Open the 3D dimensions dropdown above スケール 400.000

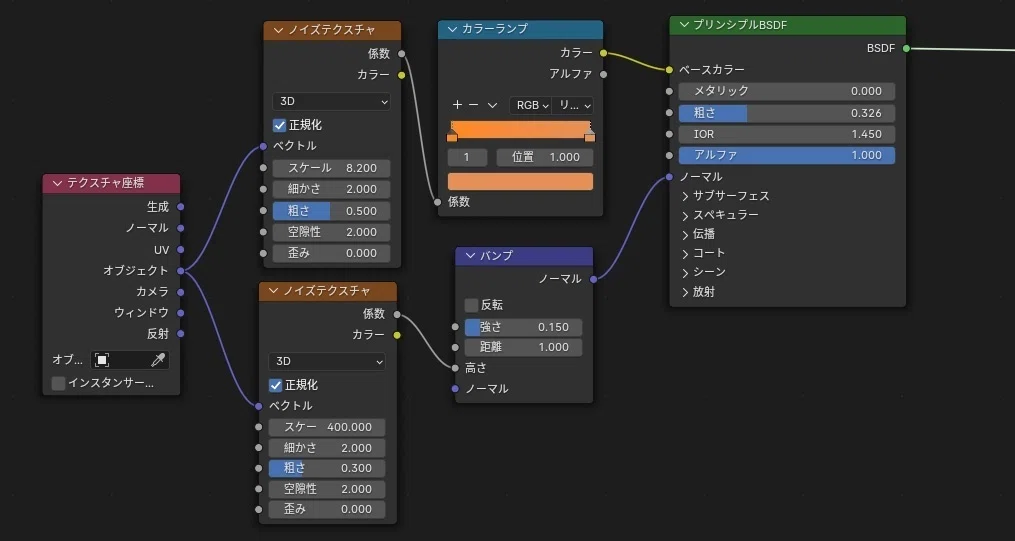click(x=327, y=362)
